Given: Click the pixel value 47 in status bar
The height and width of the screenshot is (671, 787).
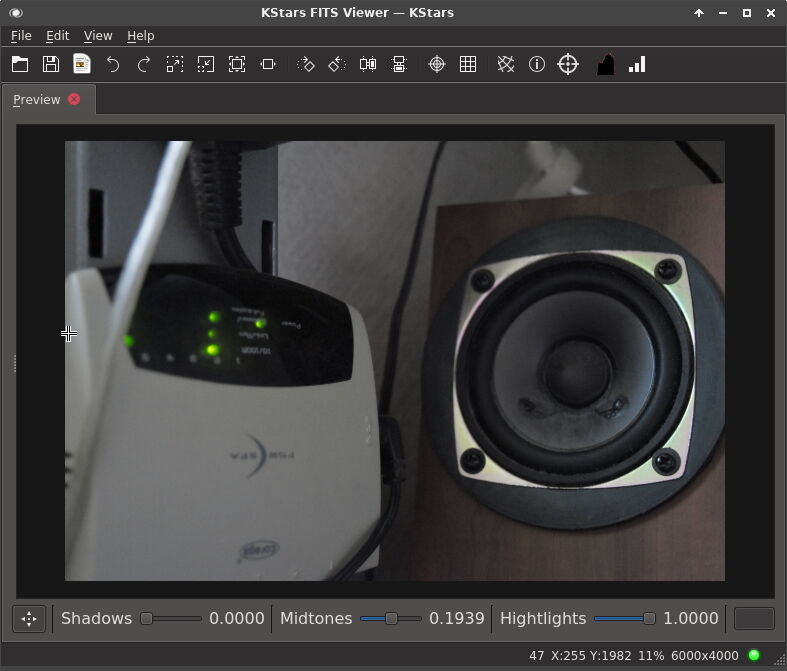Looking at the screenshot, I should pyautogui.click(x=537, y=655).
